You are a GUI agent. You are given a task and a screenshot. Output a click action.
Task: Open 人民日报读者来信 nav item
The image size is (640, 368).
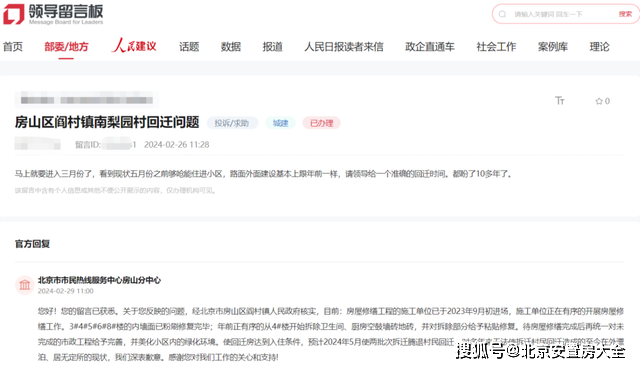[x=344, y=47]
